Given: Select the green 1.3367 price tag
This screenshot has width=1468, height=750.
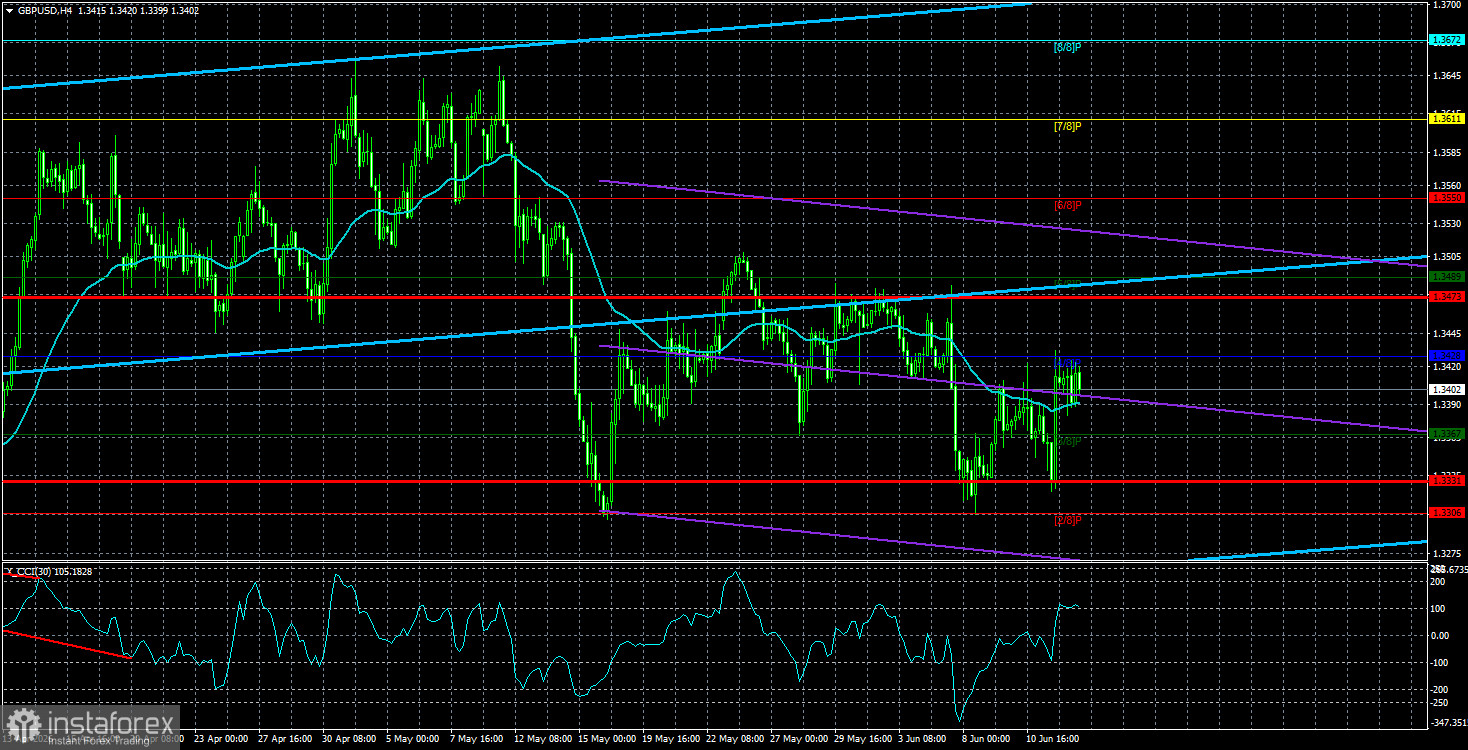Looking at the screenshot, I should point(1447,434).
